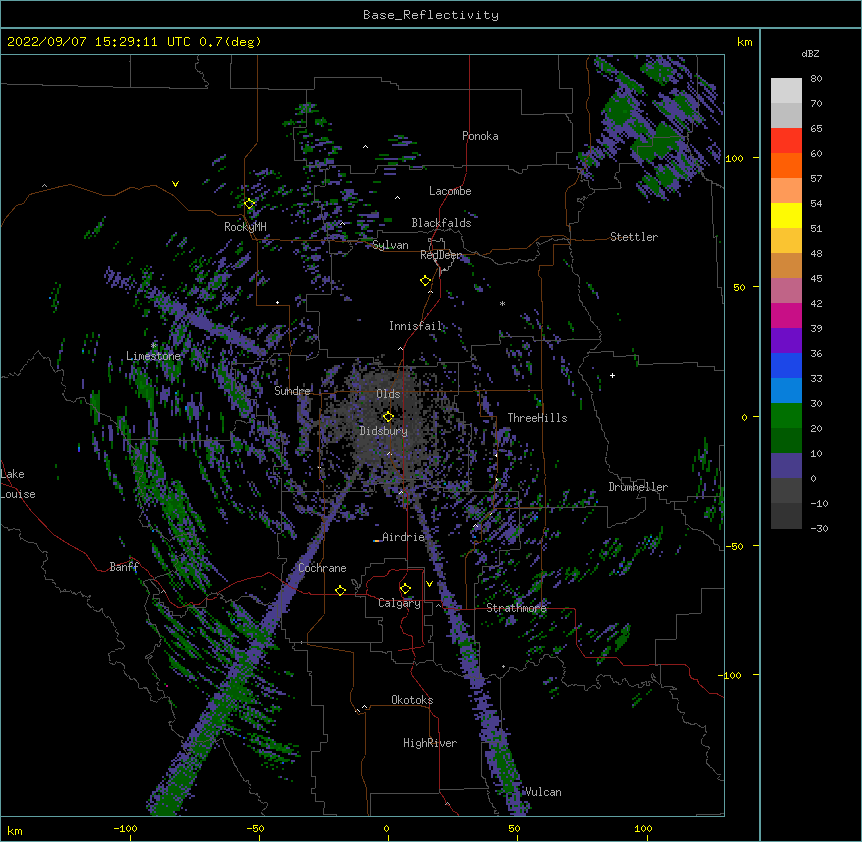Click the yellow marker above RockyMH
This screenshot has width=862, height=842.
(x=249, y=204)
